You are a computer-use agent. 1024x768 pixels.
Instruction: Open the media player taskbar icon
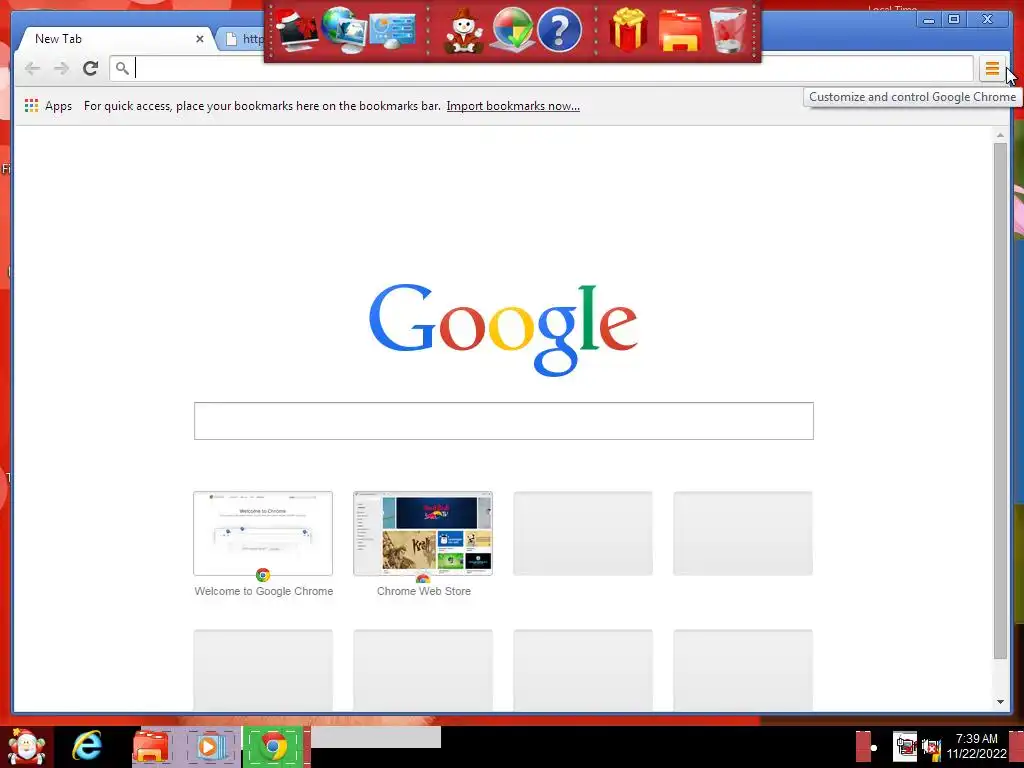click(x=209, y=747)
